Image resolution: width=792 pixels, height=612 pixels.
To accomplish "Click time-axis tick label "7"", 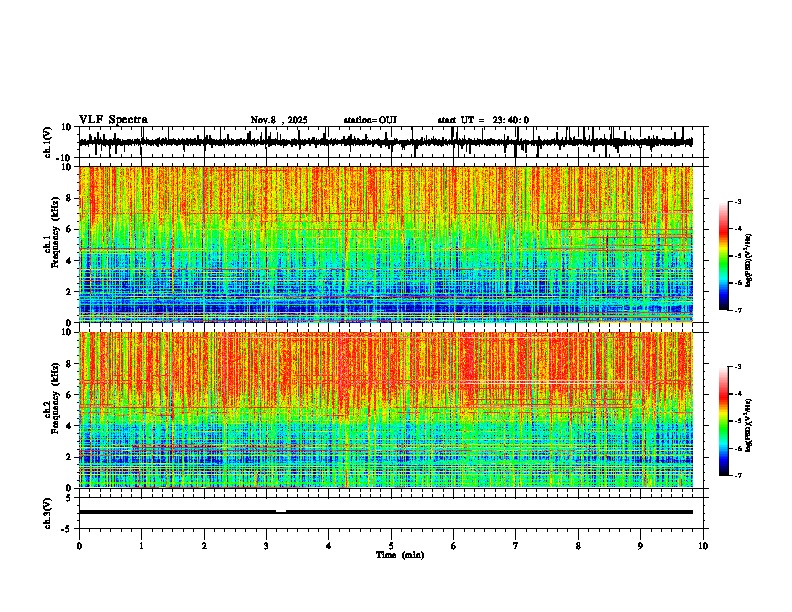I will pyautogui.click(x=516, y=546).
